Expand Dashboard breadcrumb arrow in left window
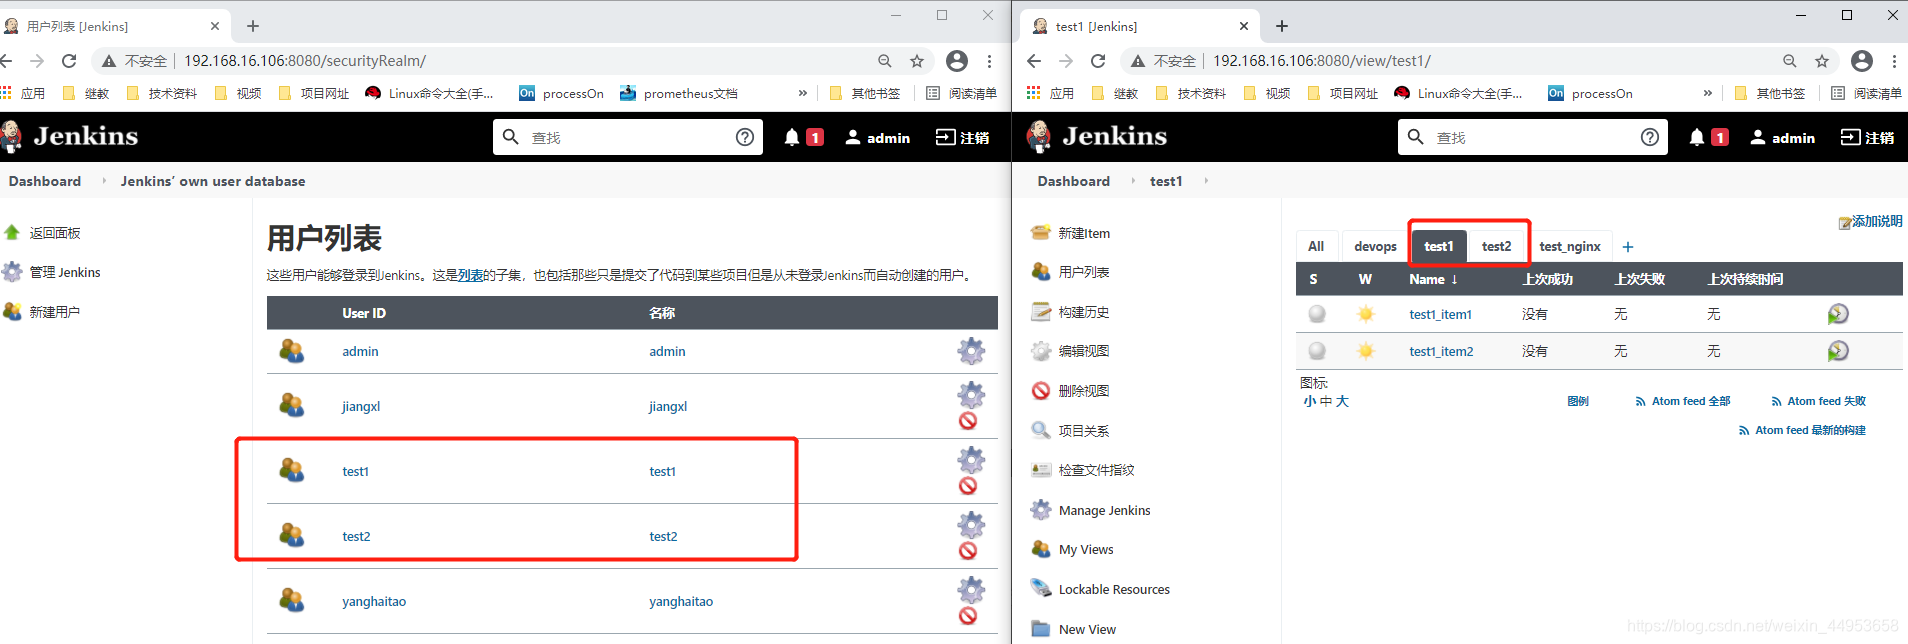 pos(104,181)
